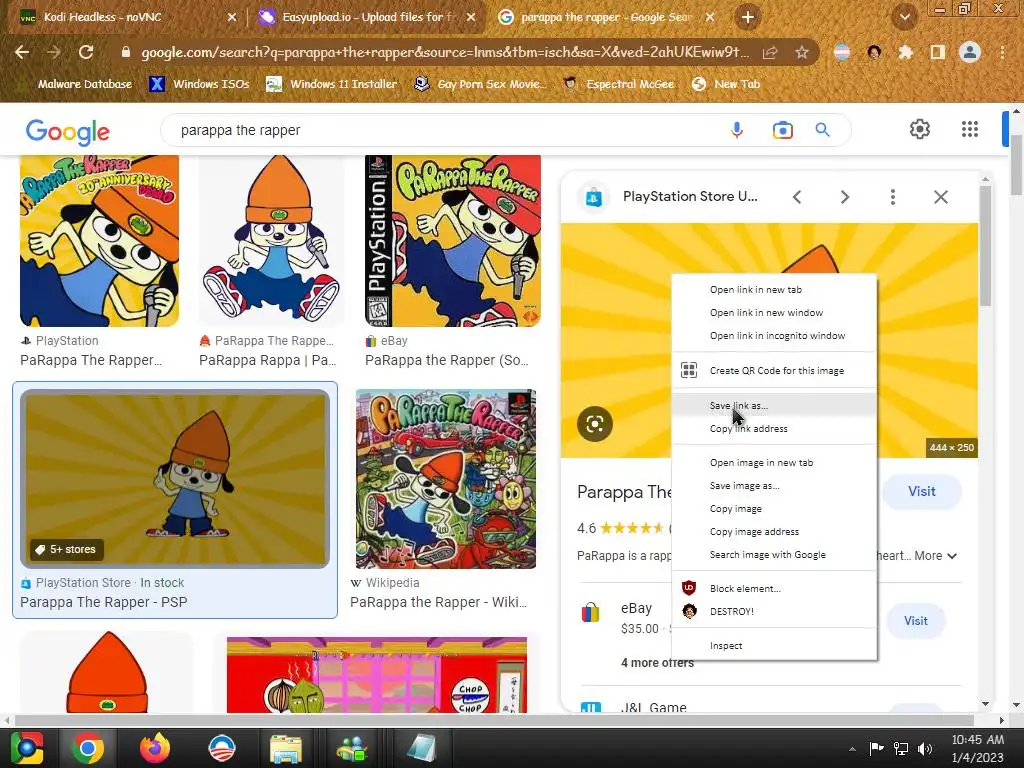Click the 4 more offers link
1024x768 pixels.
(x=657, y=663)
